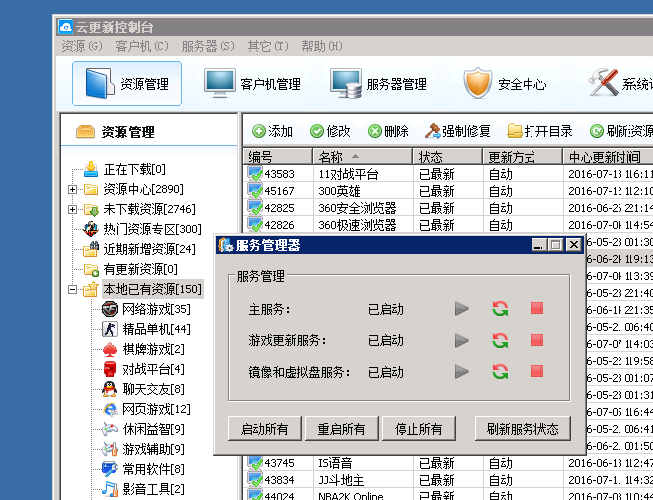
Task: Select 聊天交友[8] category
Action: pyautogui.click(x=153, y=389)
